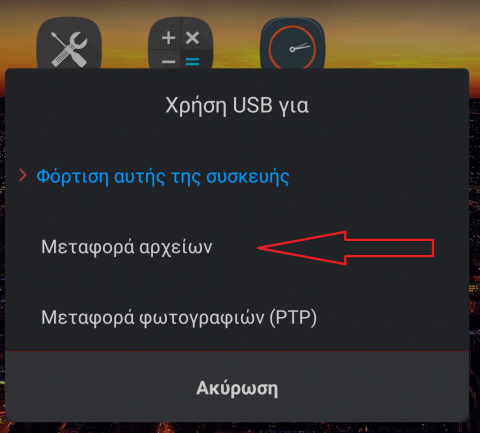
Task: Click the red chevron beside Φόρτιση
Action: click(x=23, y=175)
